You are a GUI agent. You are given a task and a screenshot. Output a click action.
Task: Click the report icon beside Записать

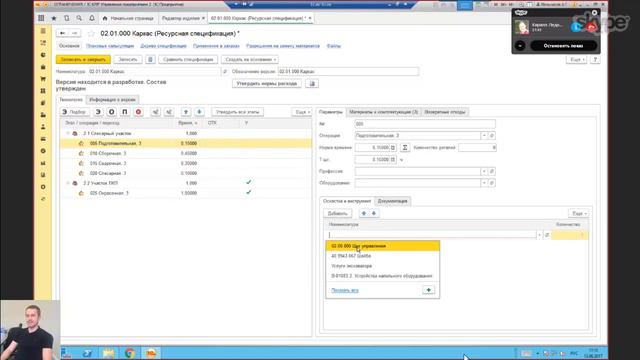(150, 60)
